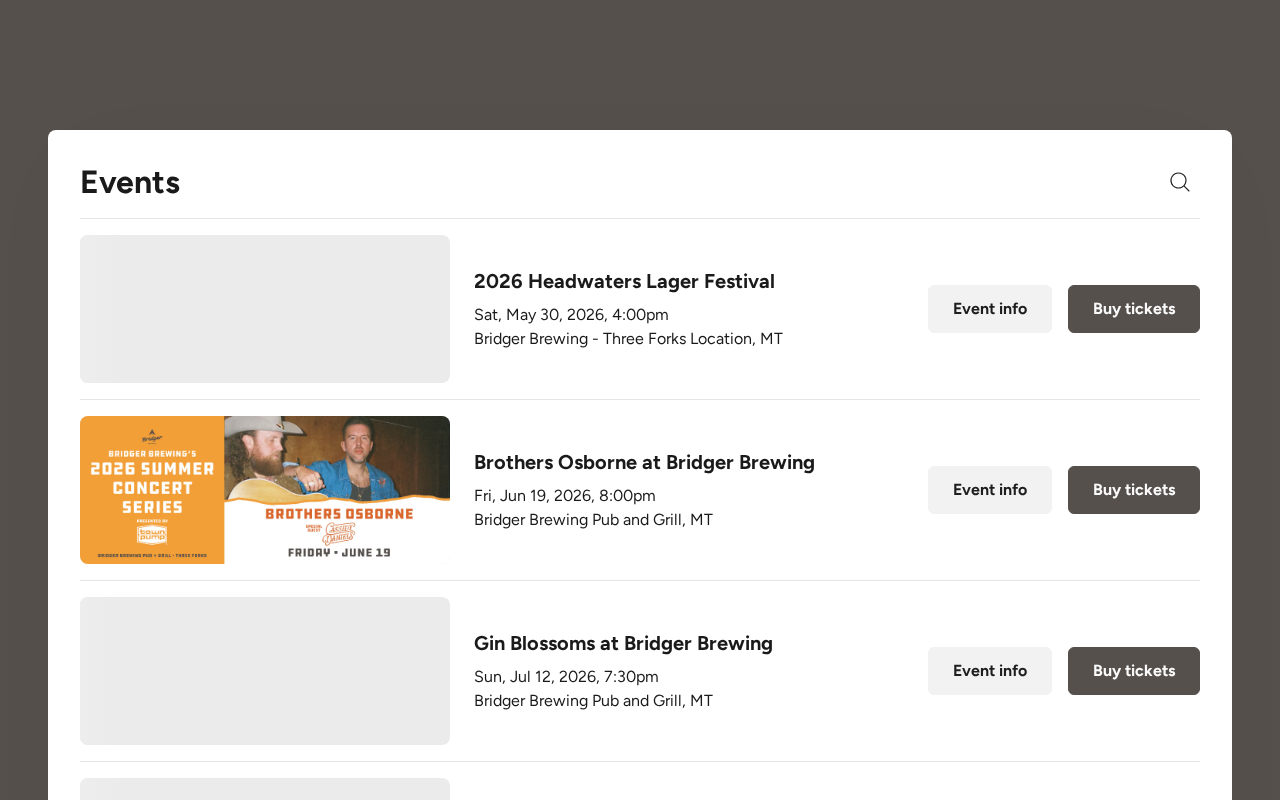Click the partially visible fourth event image

[265, 789]
